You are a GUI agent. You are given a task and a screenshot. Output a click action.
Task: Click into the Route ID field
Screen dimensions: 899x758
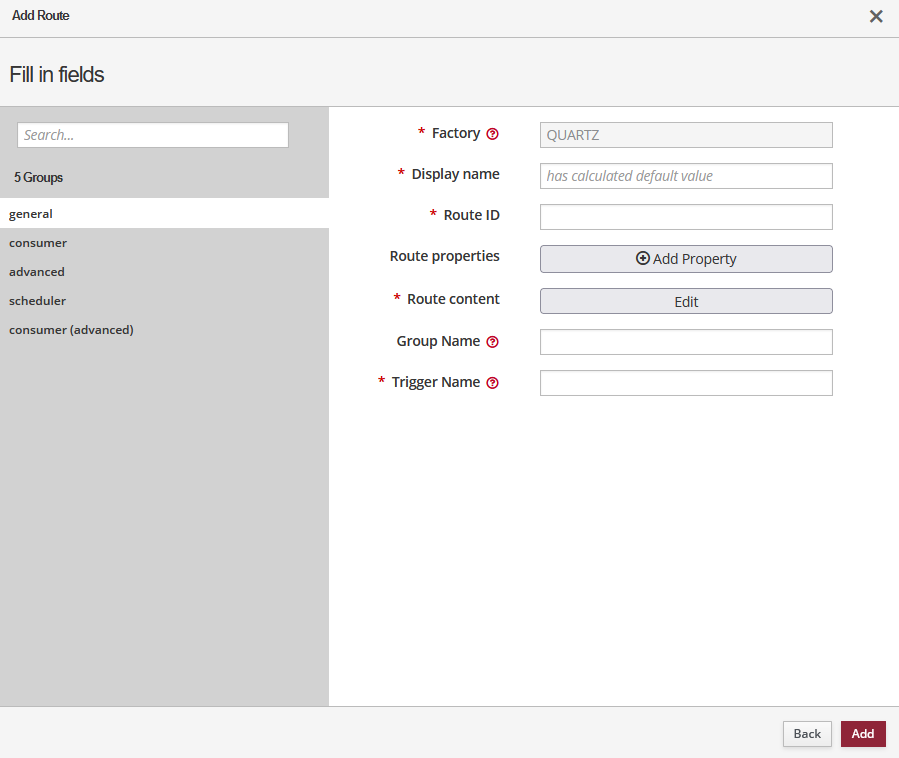click(x=686, y=217)
